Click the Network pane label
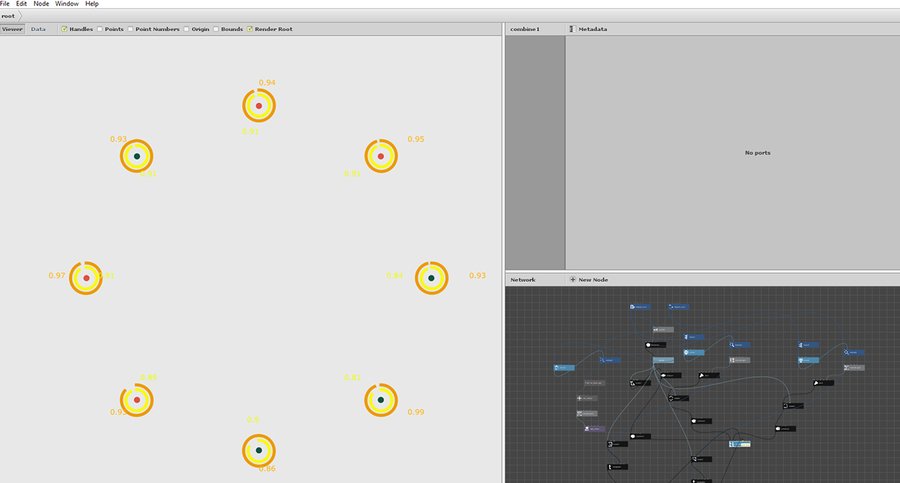Viewport: 900px width, 483px height. click(523, 280)
